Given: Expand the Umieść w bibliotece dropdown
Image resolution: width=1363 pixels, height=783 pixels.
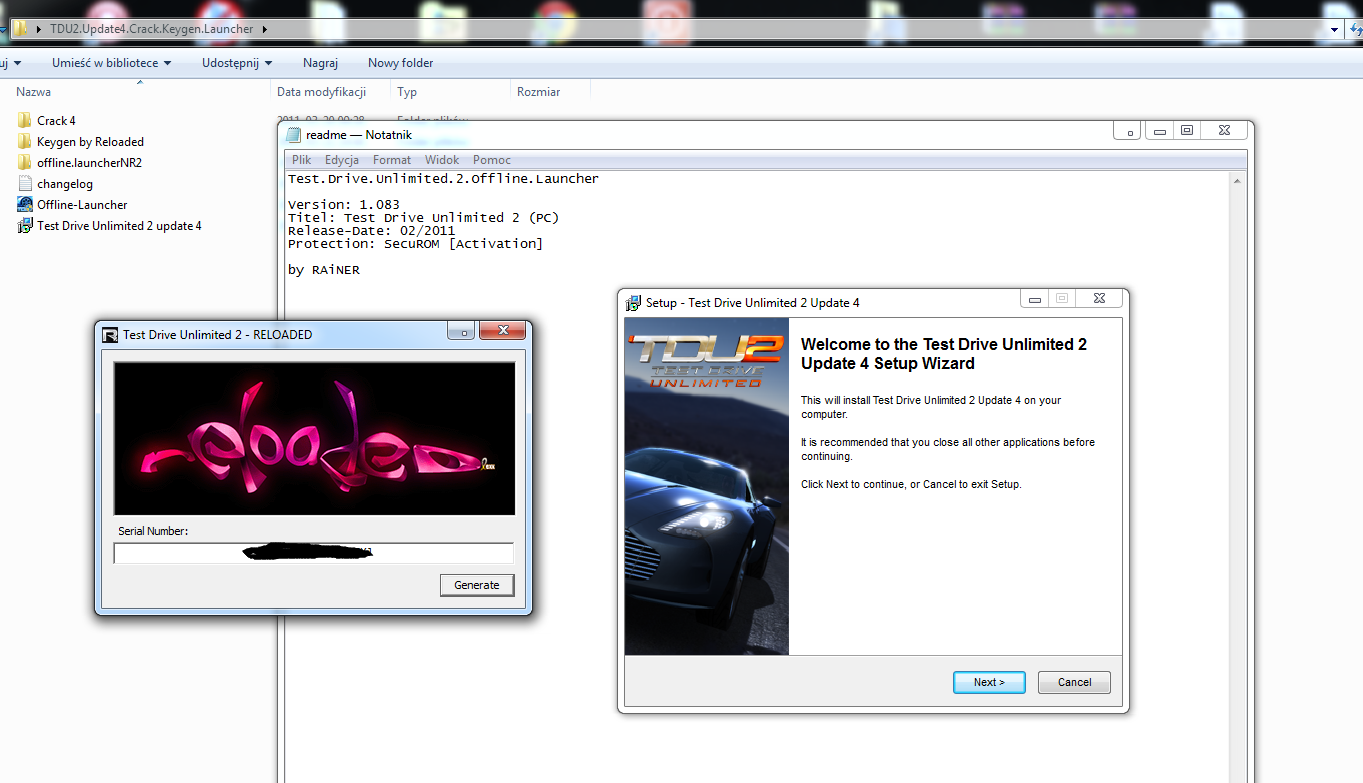Looking at the screenshot, I should pyautogui.click(x=111, y=62).
